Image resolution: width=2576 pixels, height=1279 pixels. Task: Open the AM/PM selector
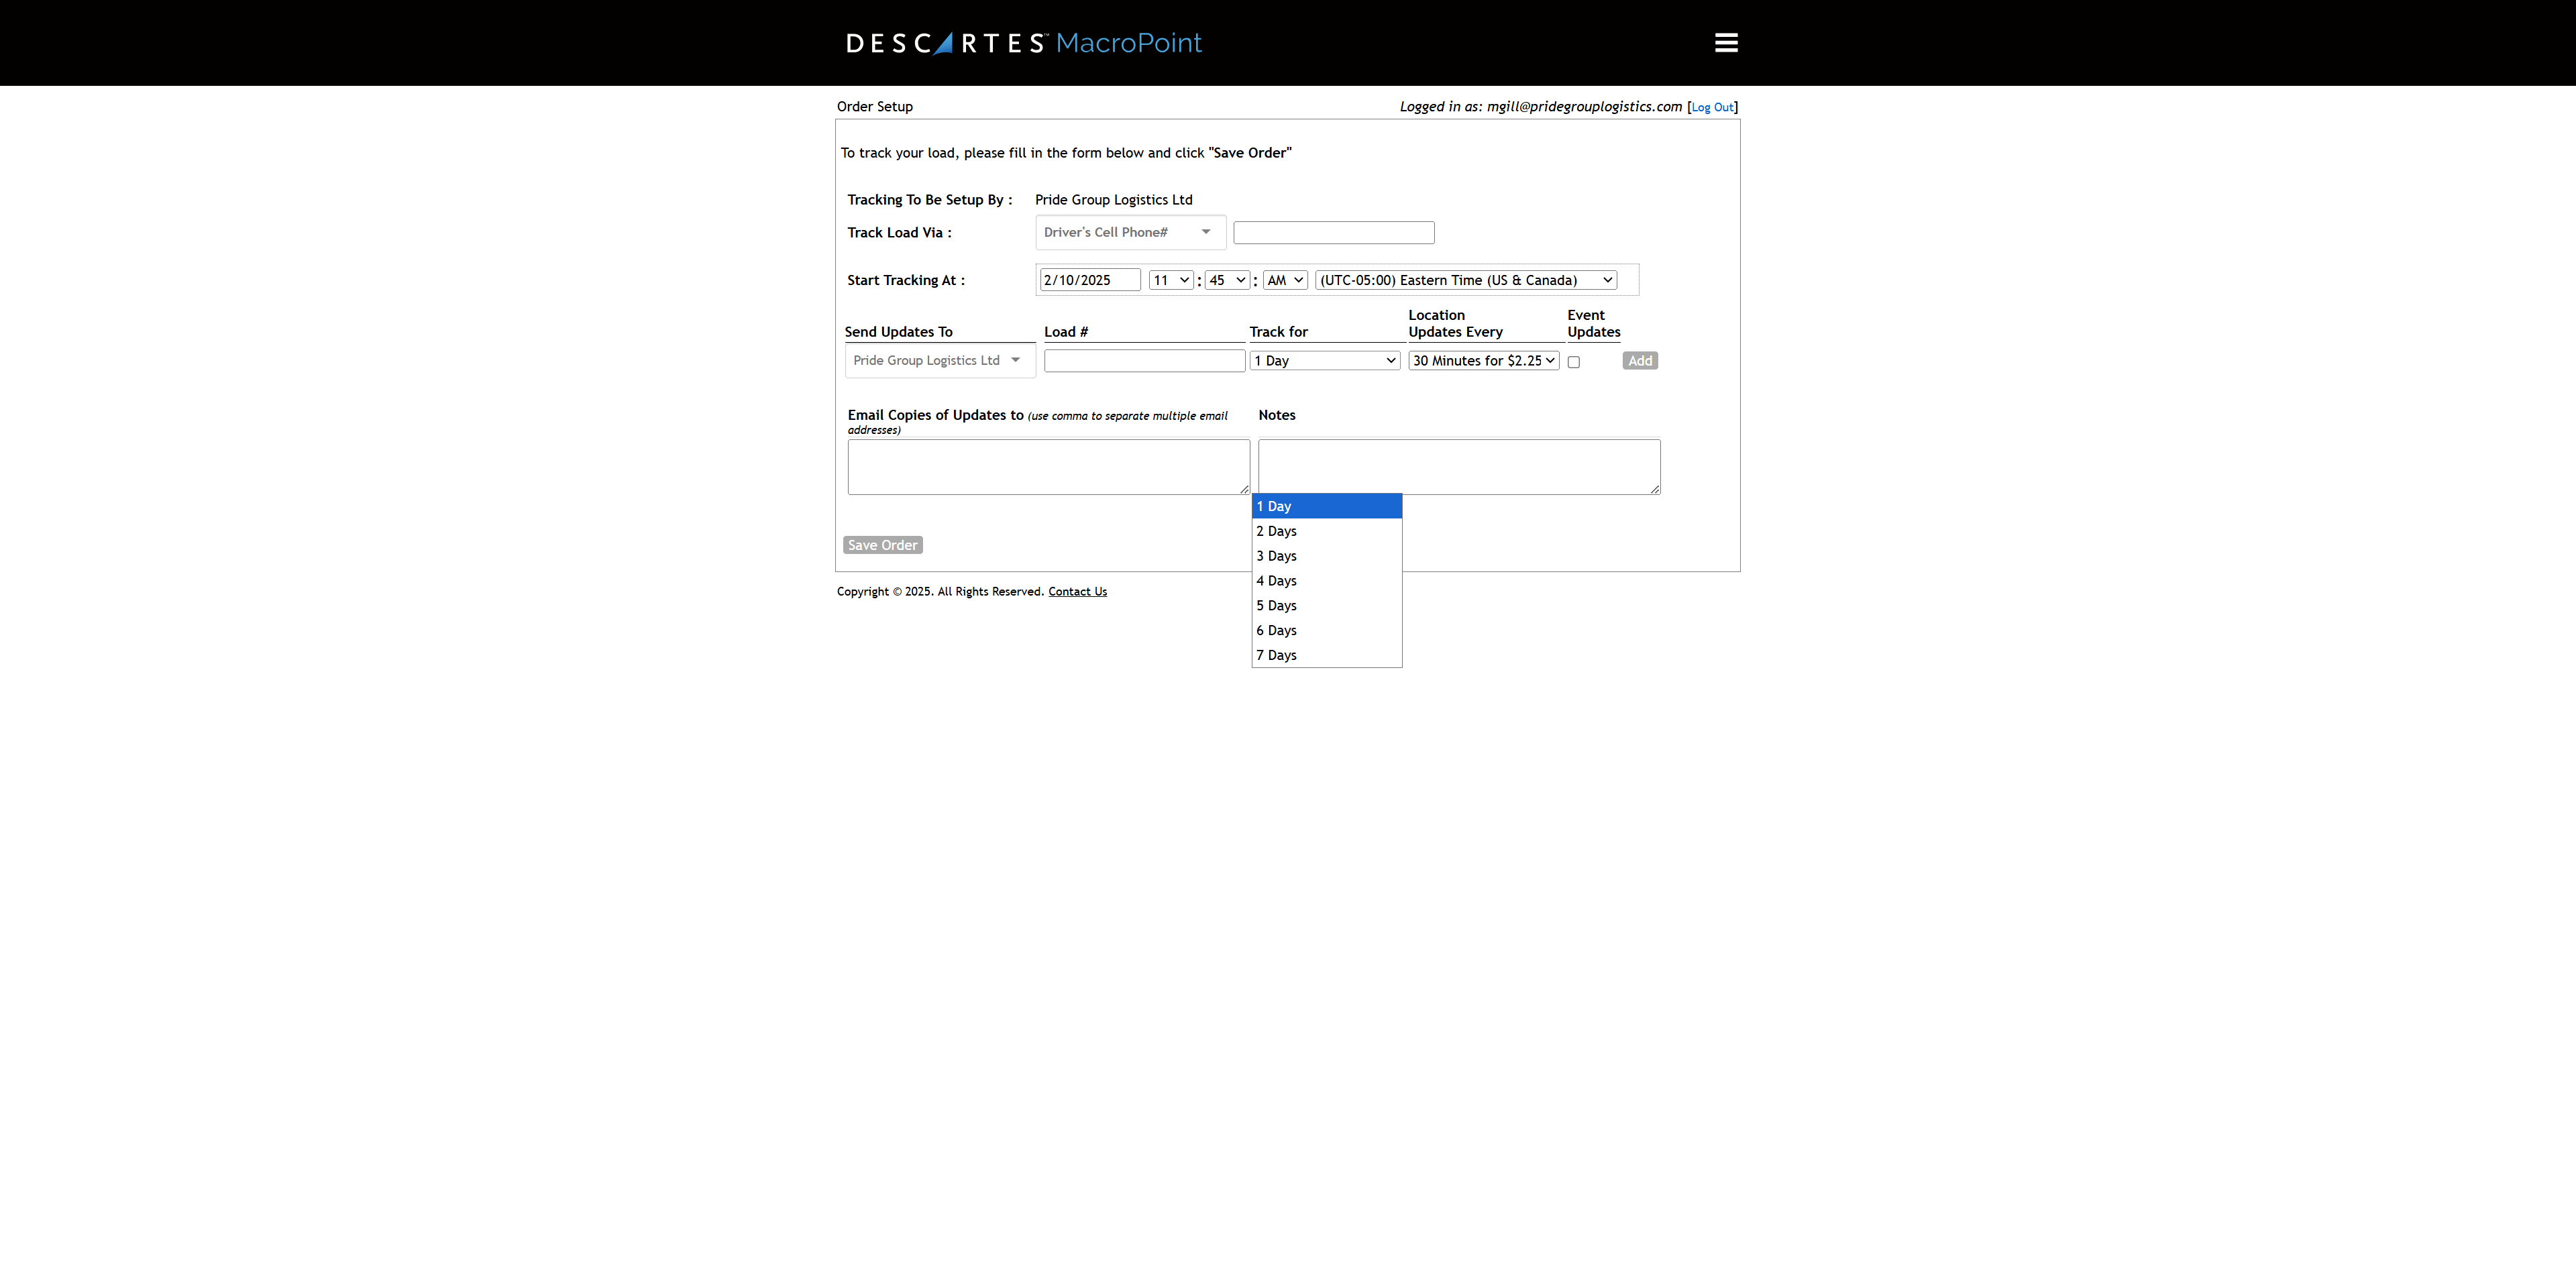pyautogui.click(x=1284, y=280)
